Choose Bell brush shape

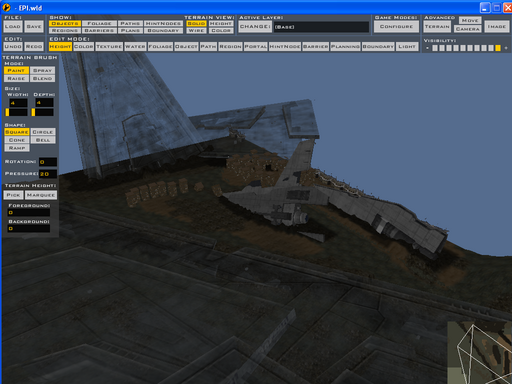(43, 140)
